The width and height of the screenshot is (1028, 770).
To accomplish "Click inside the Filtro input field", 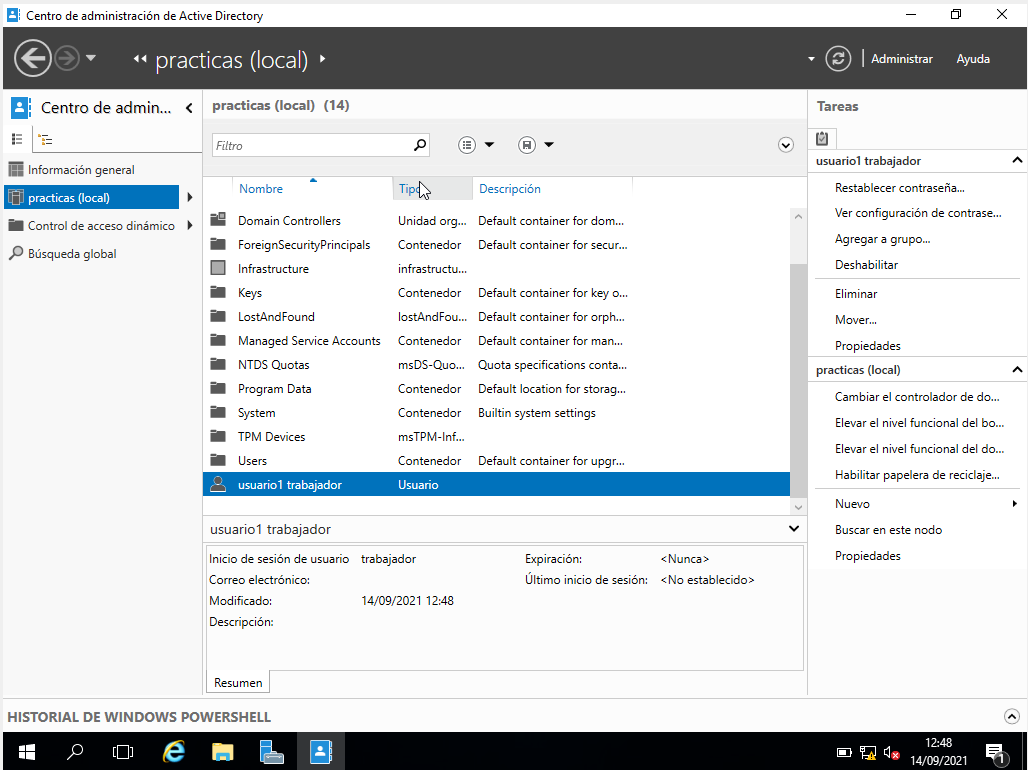I will [x=310, y=145].
